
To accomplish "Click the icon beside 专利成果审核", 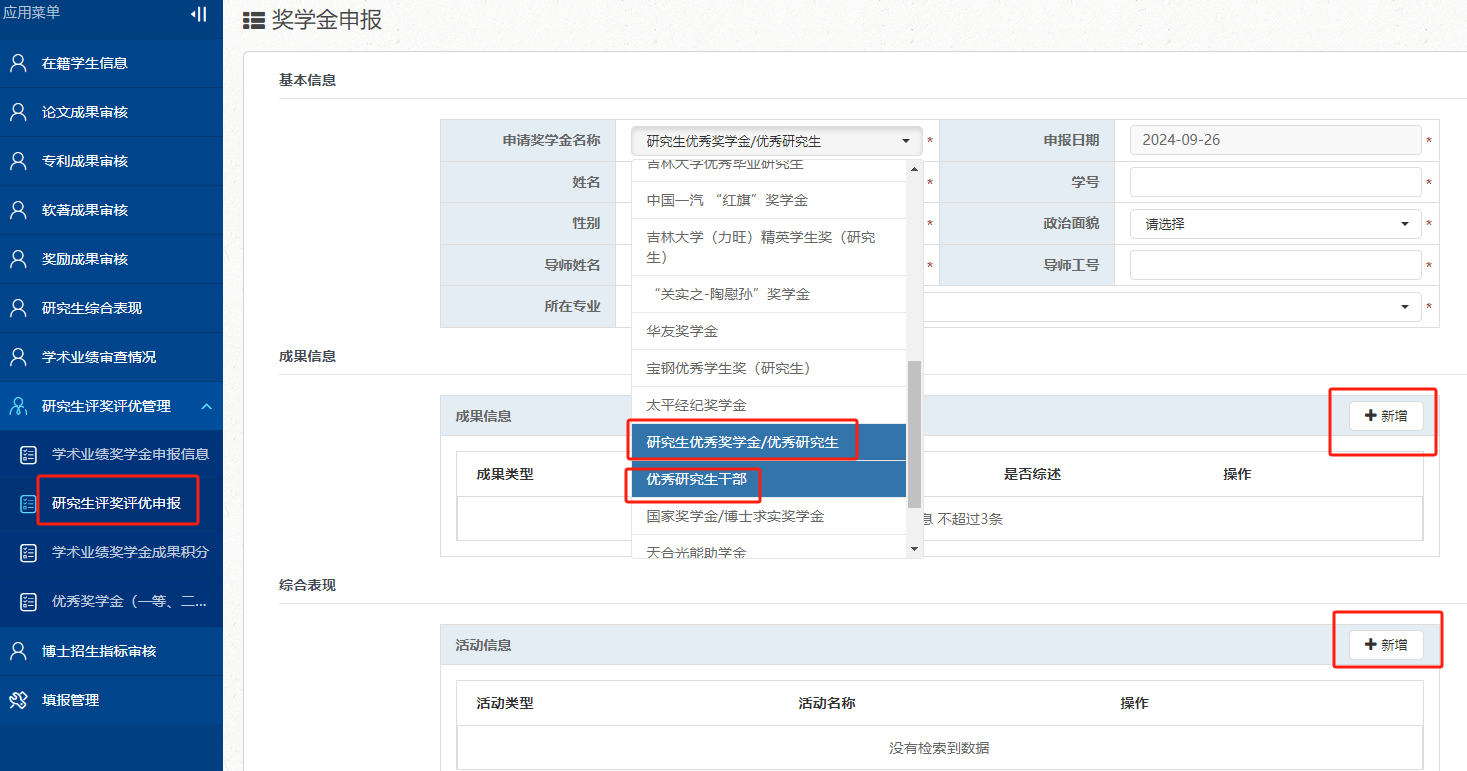I will coord(18,161).
